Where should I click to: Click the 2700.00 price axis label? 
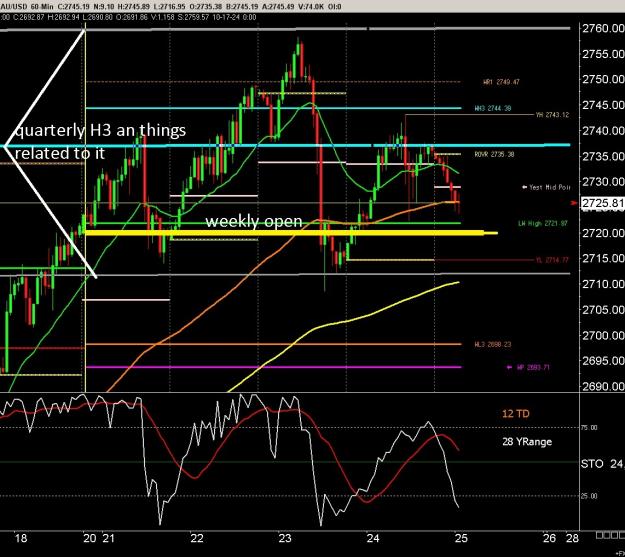point(603,335)
